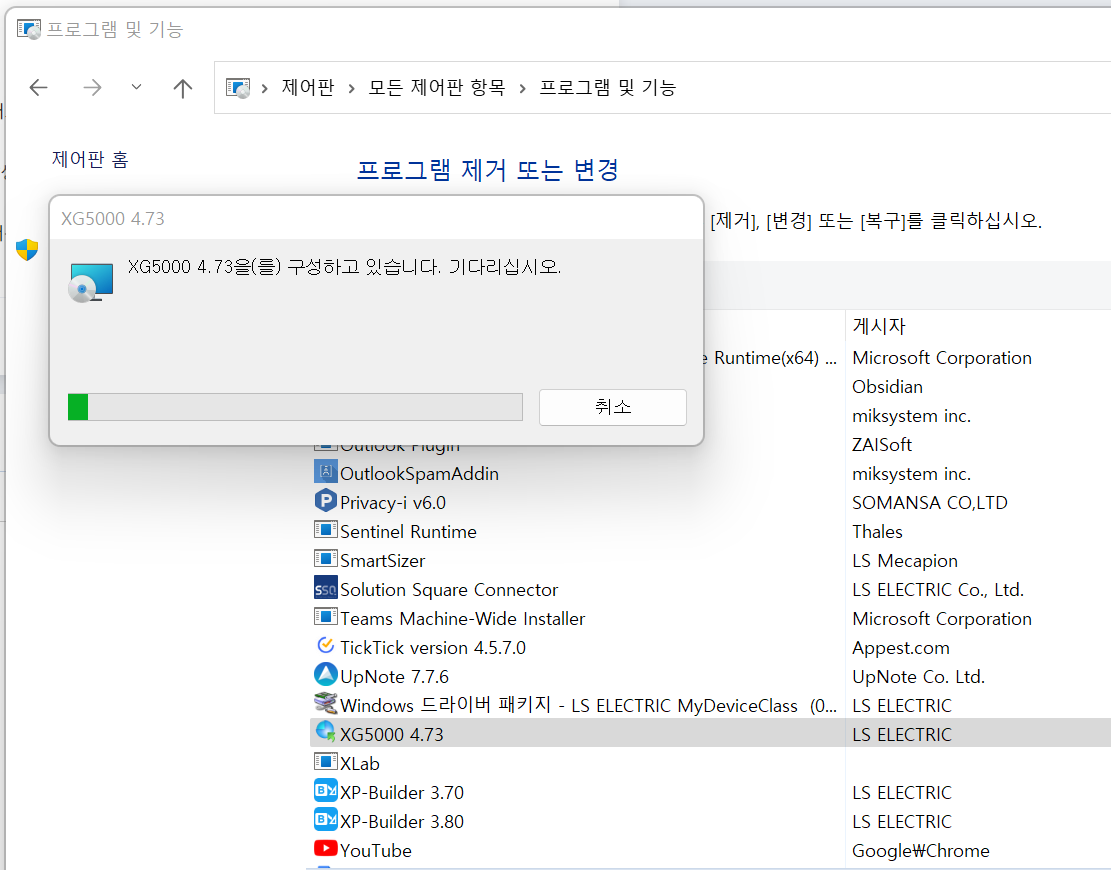The width and height of the screenshot is (1111, 870).
Task: Click the XG5000 installer disc icon
Action: coord(90,282)
